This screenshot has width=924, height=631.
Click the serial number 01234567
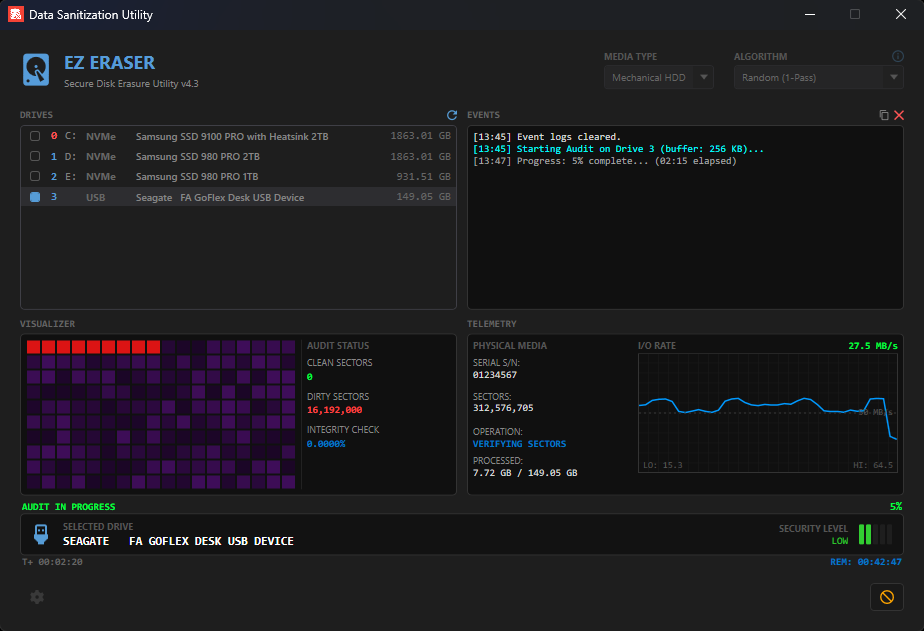click(494, 375)
